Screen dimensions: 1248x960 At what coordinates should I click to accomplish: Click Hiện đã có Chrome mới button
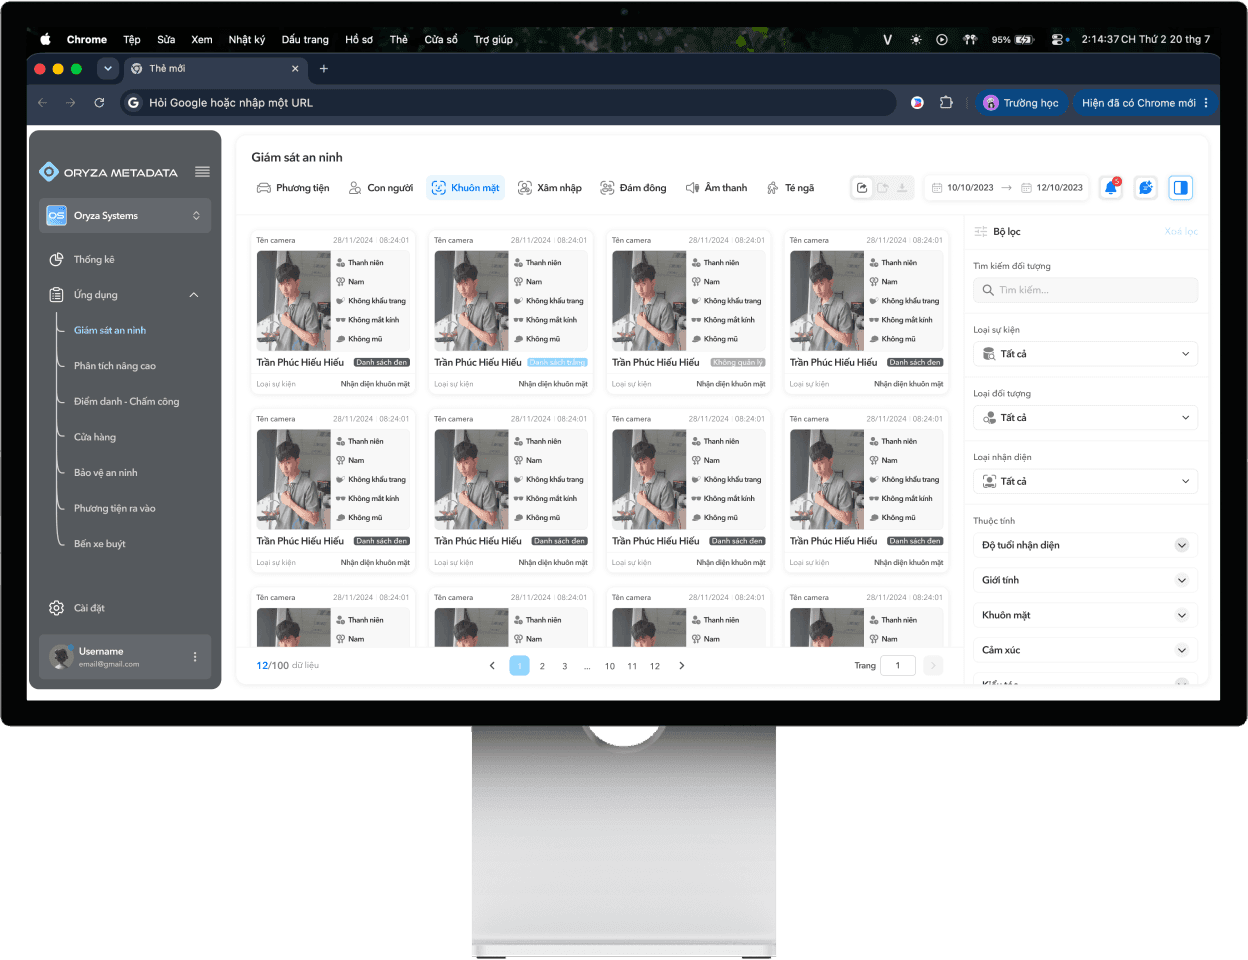pos(1146,103)
